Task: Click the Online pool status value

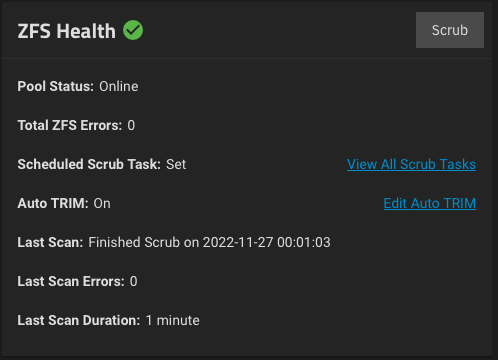Action: [119, 86]
